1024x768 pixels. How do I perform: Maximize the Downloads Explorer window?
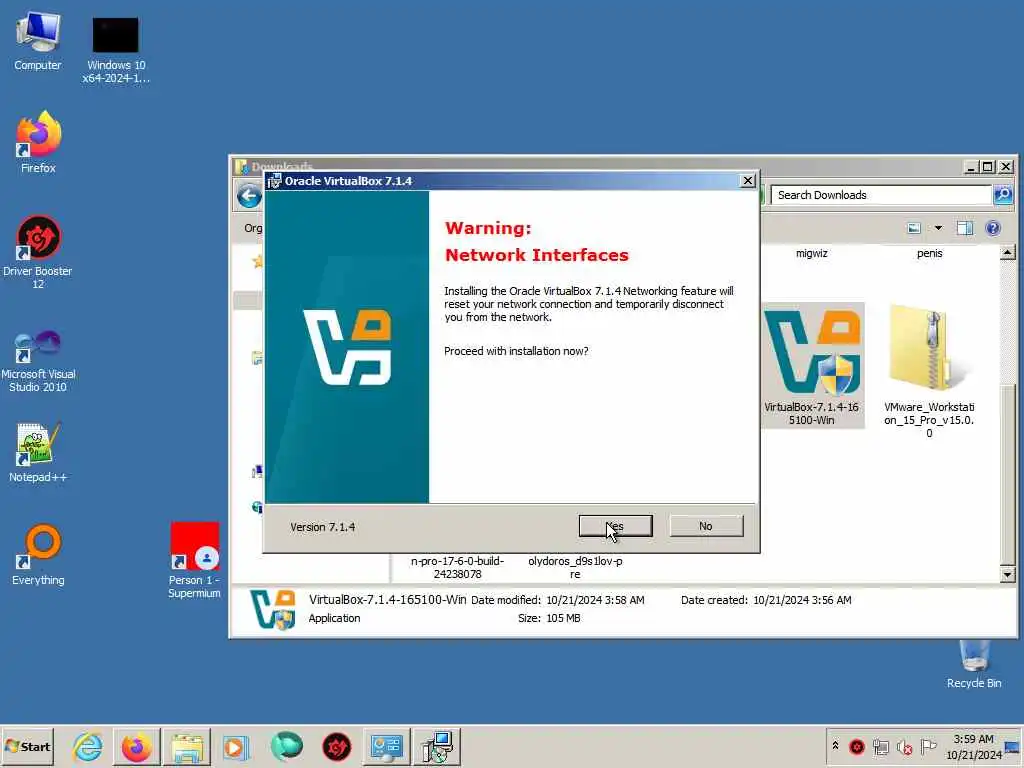988,167
